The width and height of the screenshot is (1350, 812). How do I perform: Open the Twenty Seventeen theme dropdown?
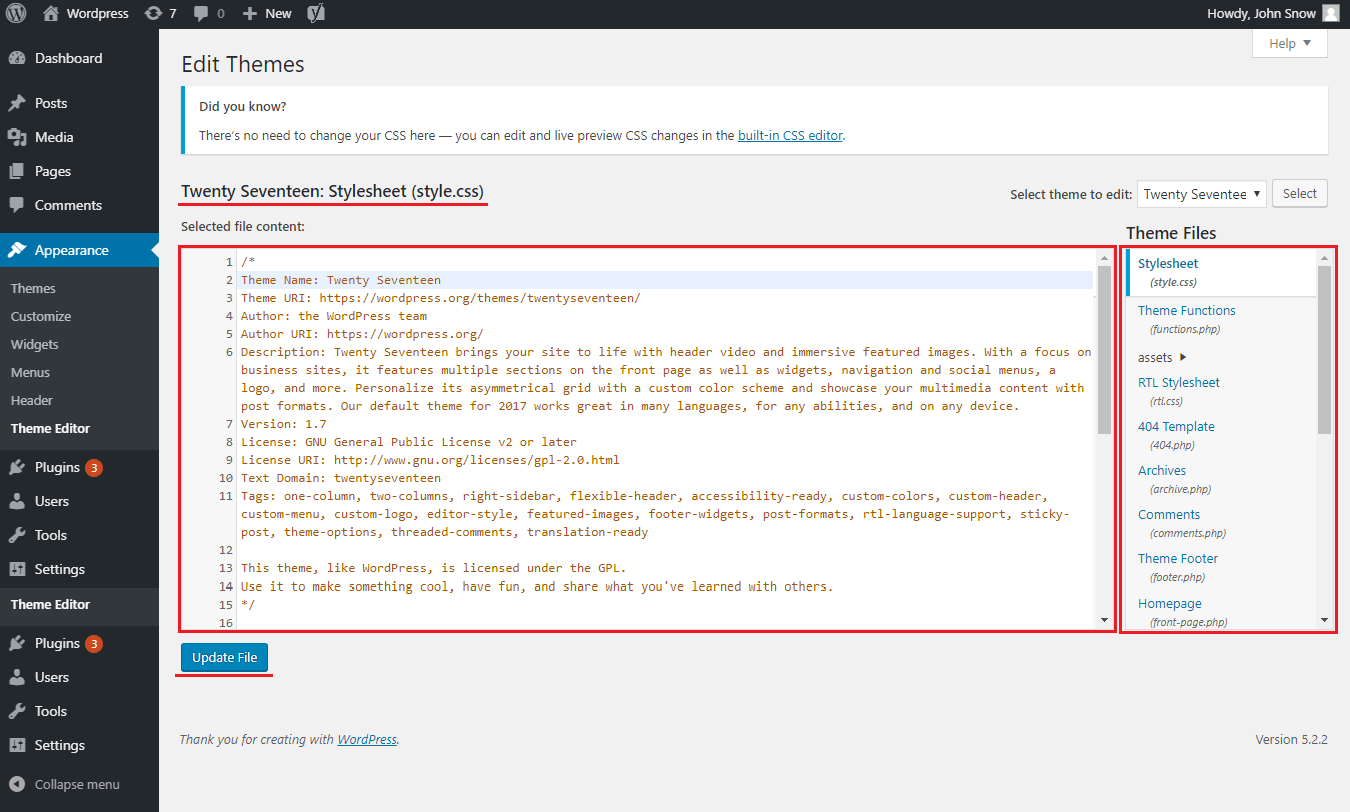point(1201,193)
